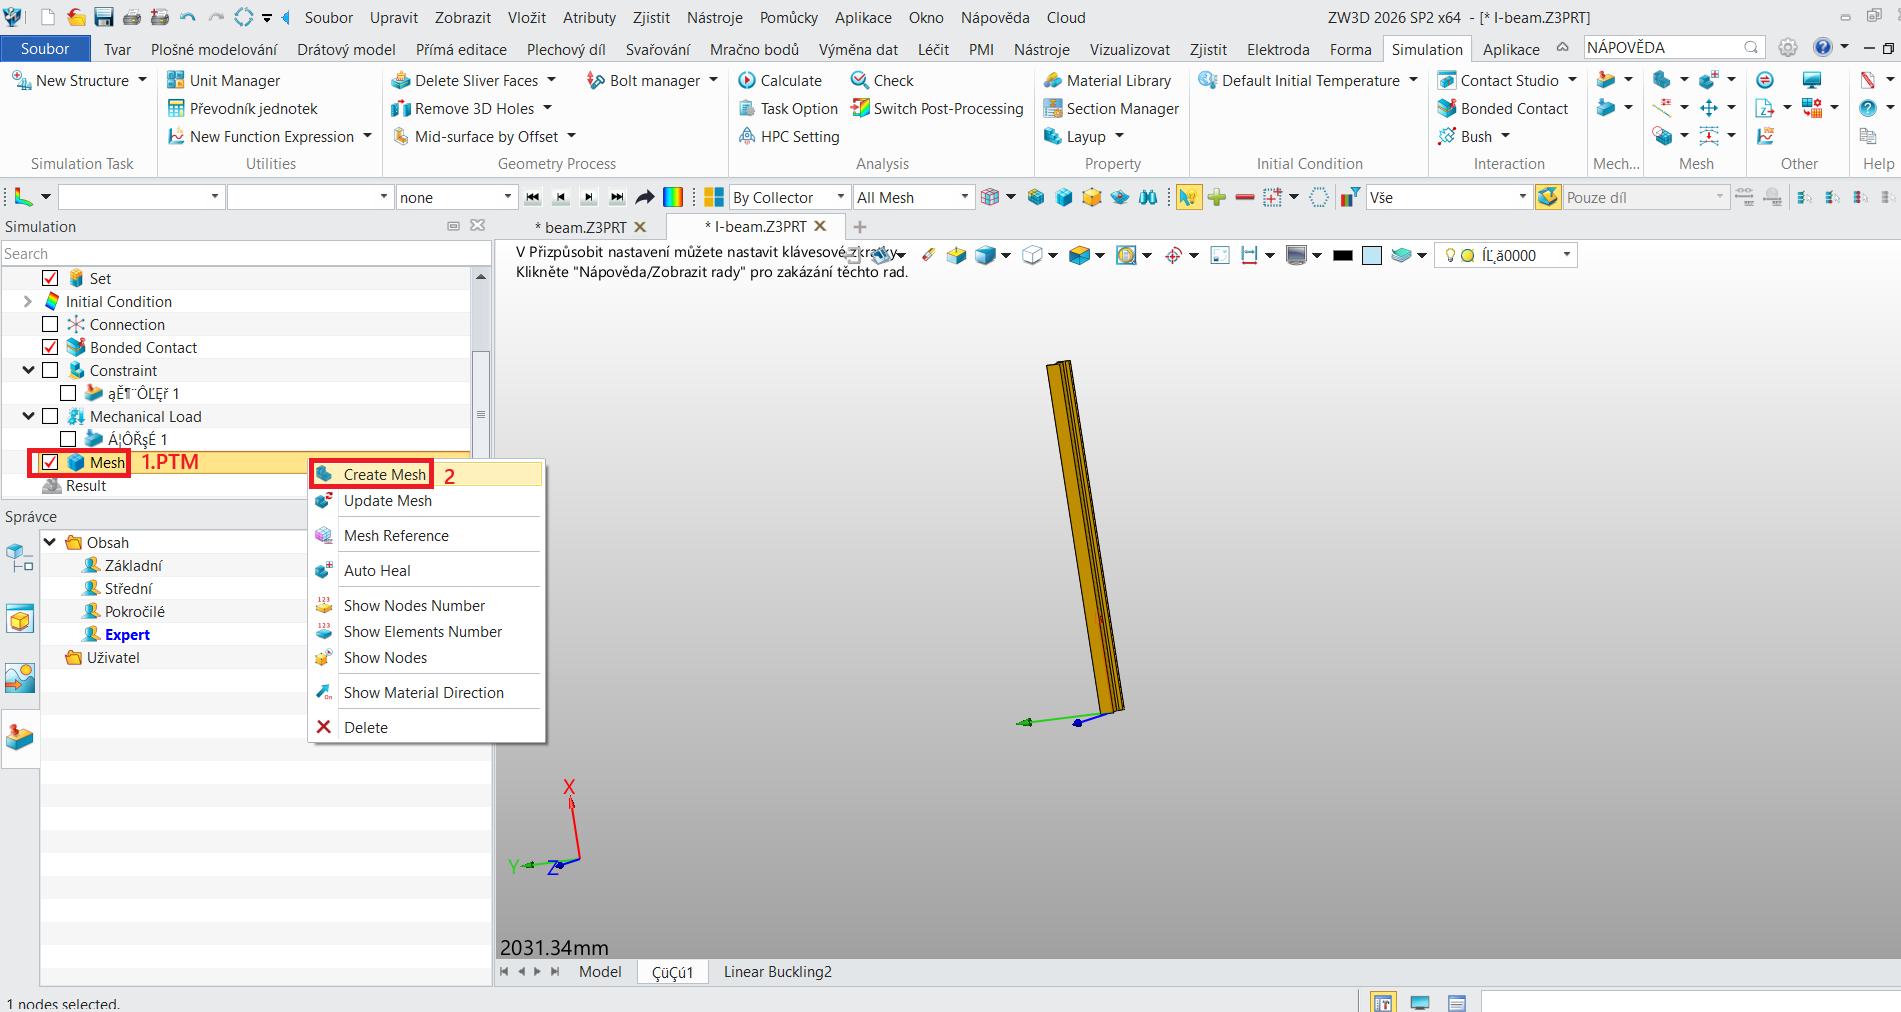Collapse the Mechanical Load node

point(28,416)
